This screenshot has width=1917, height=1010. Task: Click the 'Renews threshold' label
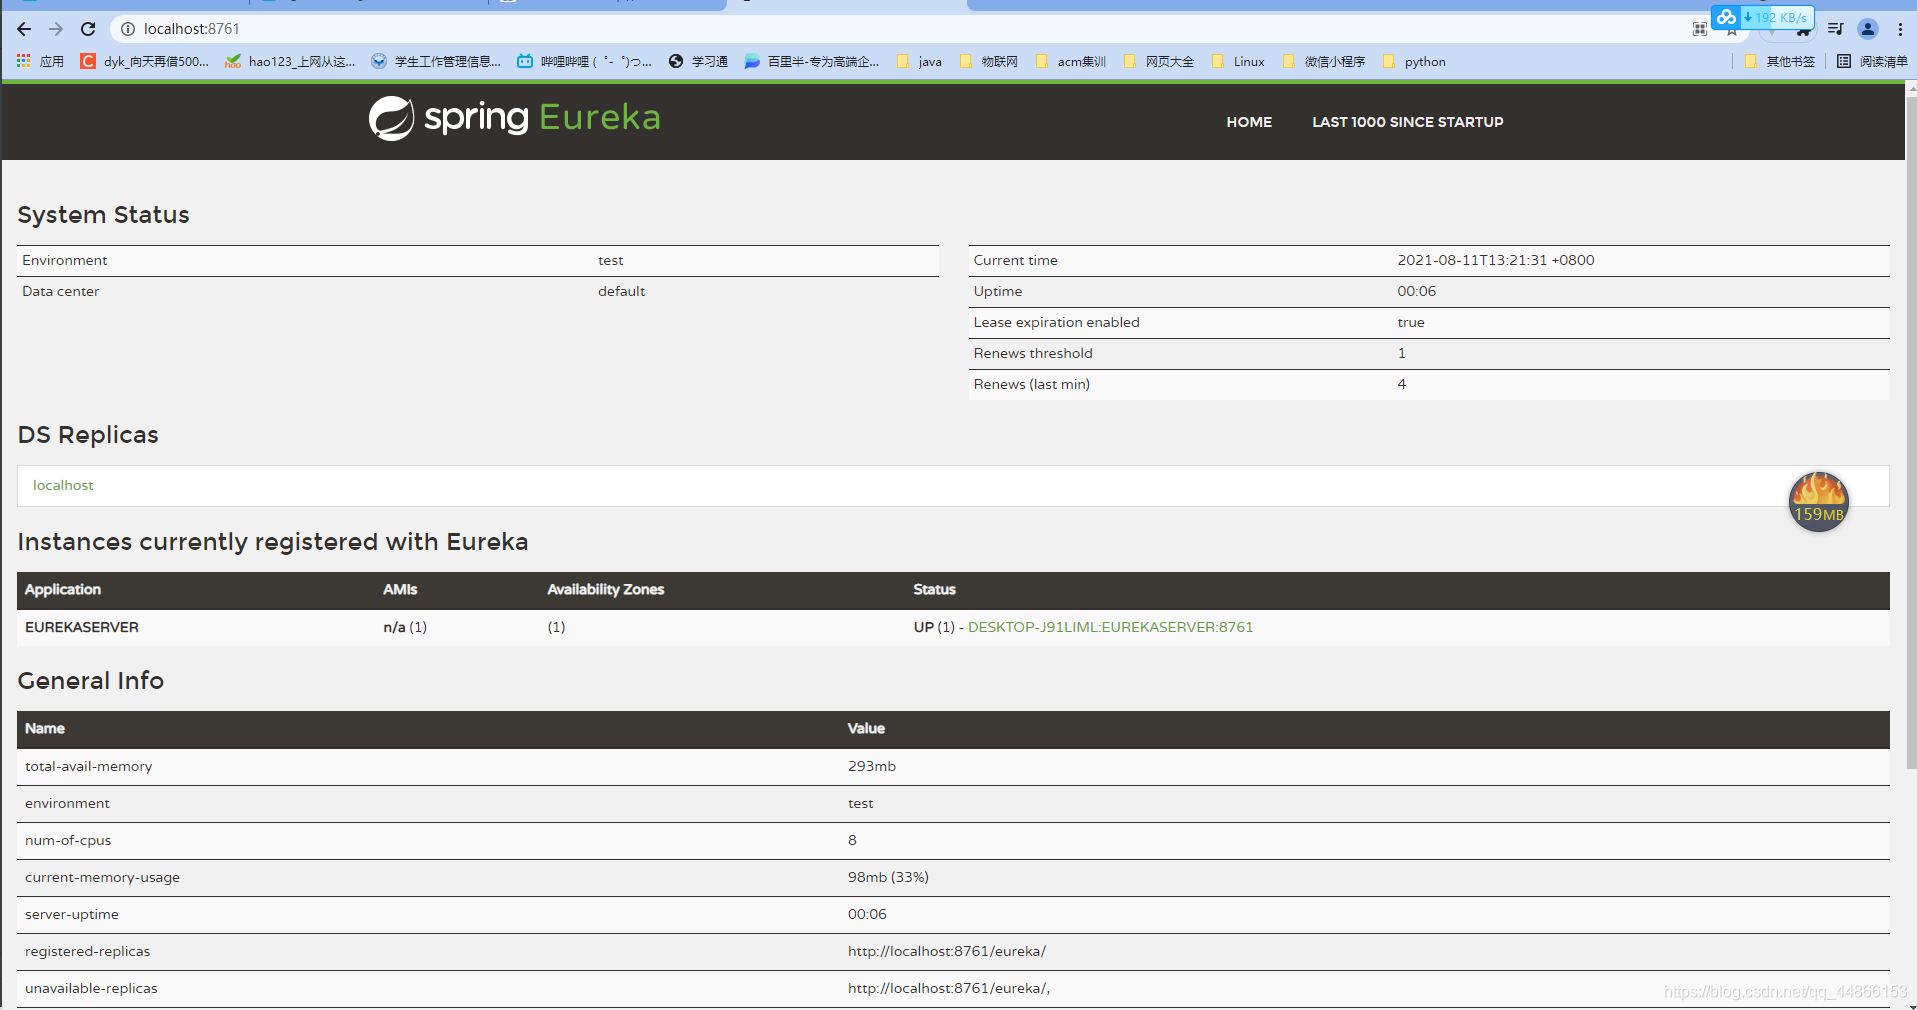[1033, 353]
